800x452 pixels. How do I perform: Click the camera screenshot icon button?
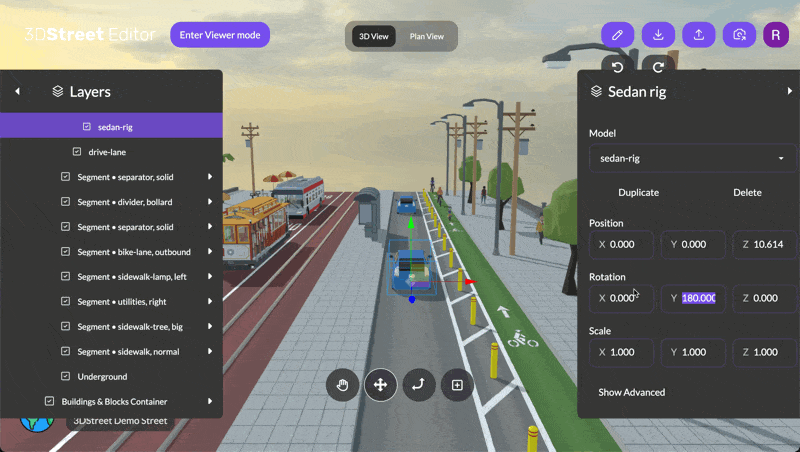(x=739, y=35)
